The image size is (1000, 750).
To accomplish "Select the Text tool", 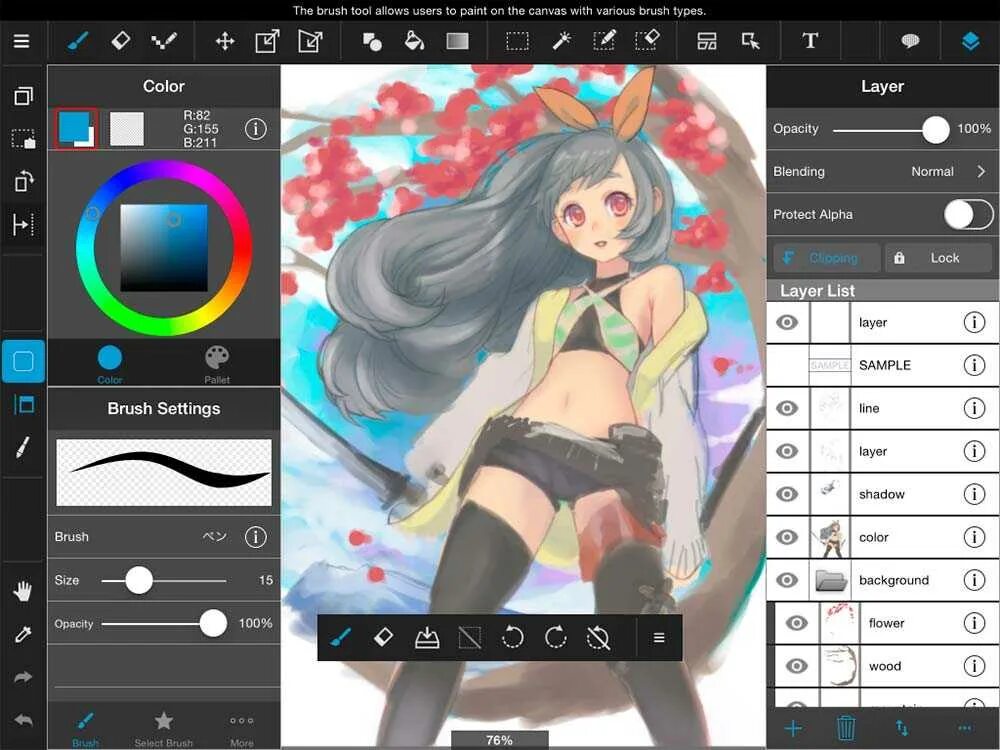I will click(810, 41).
